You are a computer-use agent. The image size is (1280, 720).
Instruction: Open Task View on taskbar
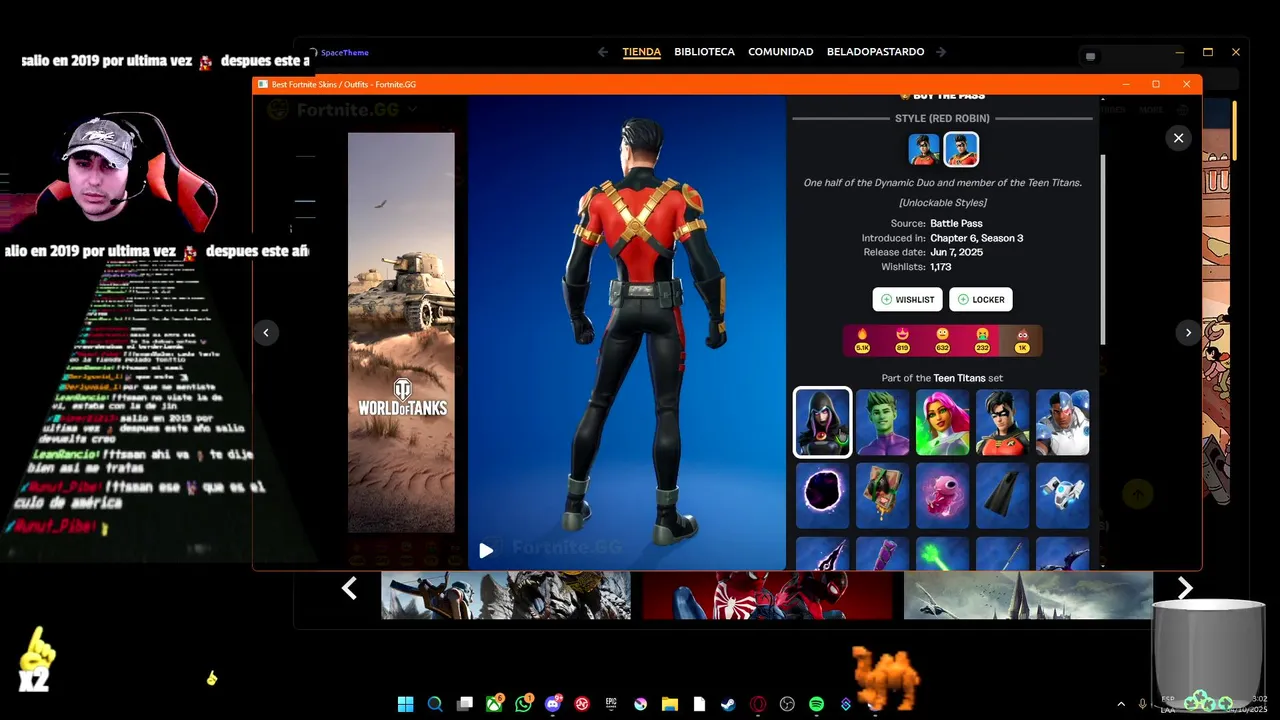pos(465,704)
